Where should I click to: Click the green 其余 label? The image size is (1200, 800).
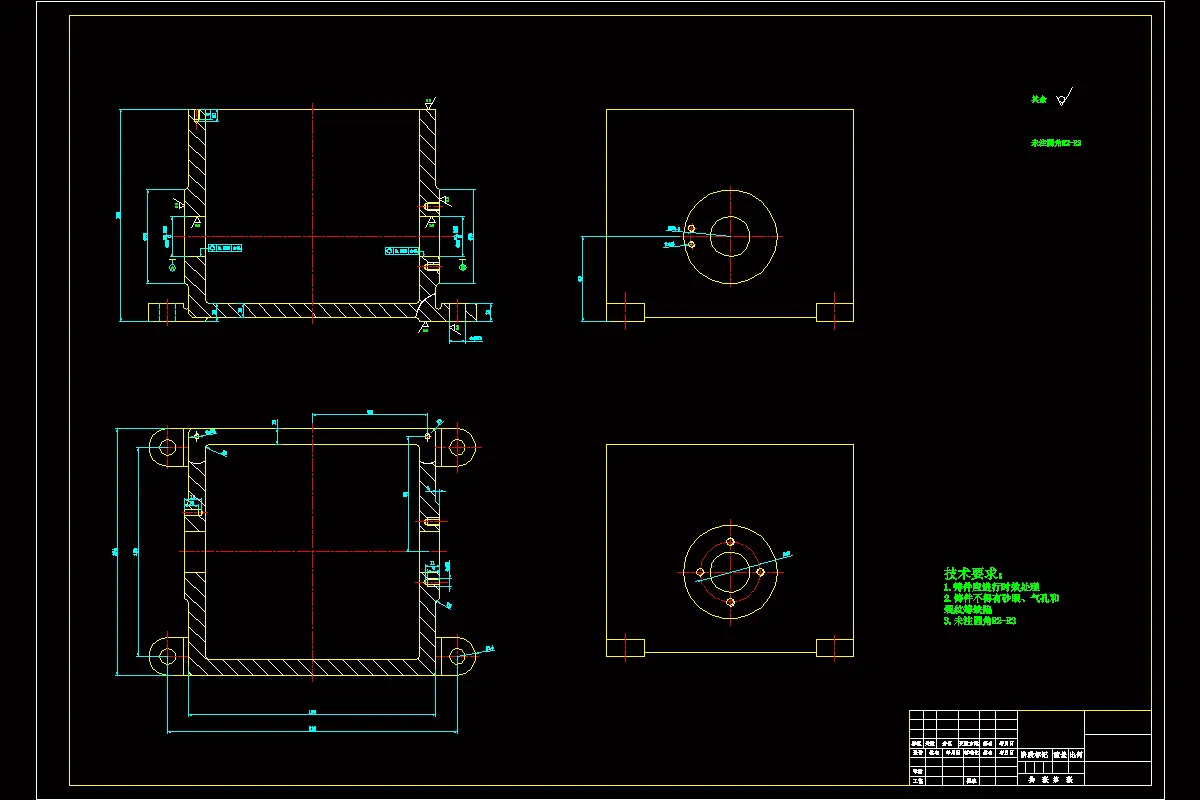pyautogui.click(x=1039, y=100)
